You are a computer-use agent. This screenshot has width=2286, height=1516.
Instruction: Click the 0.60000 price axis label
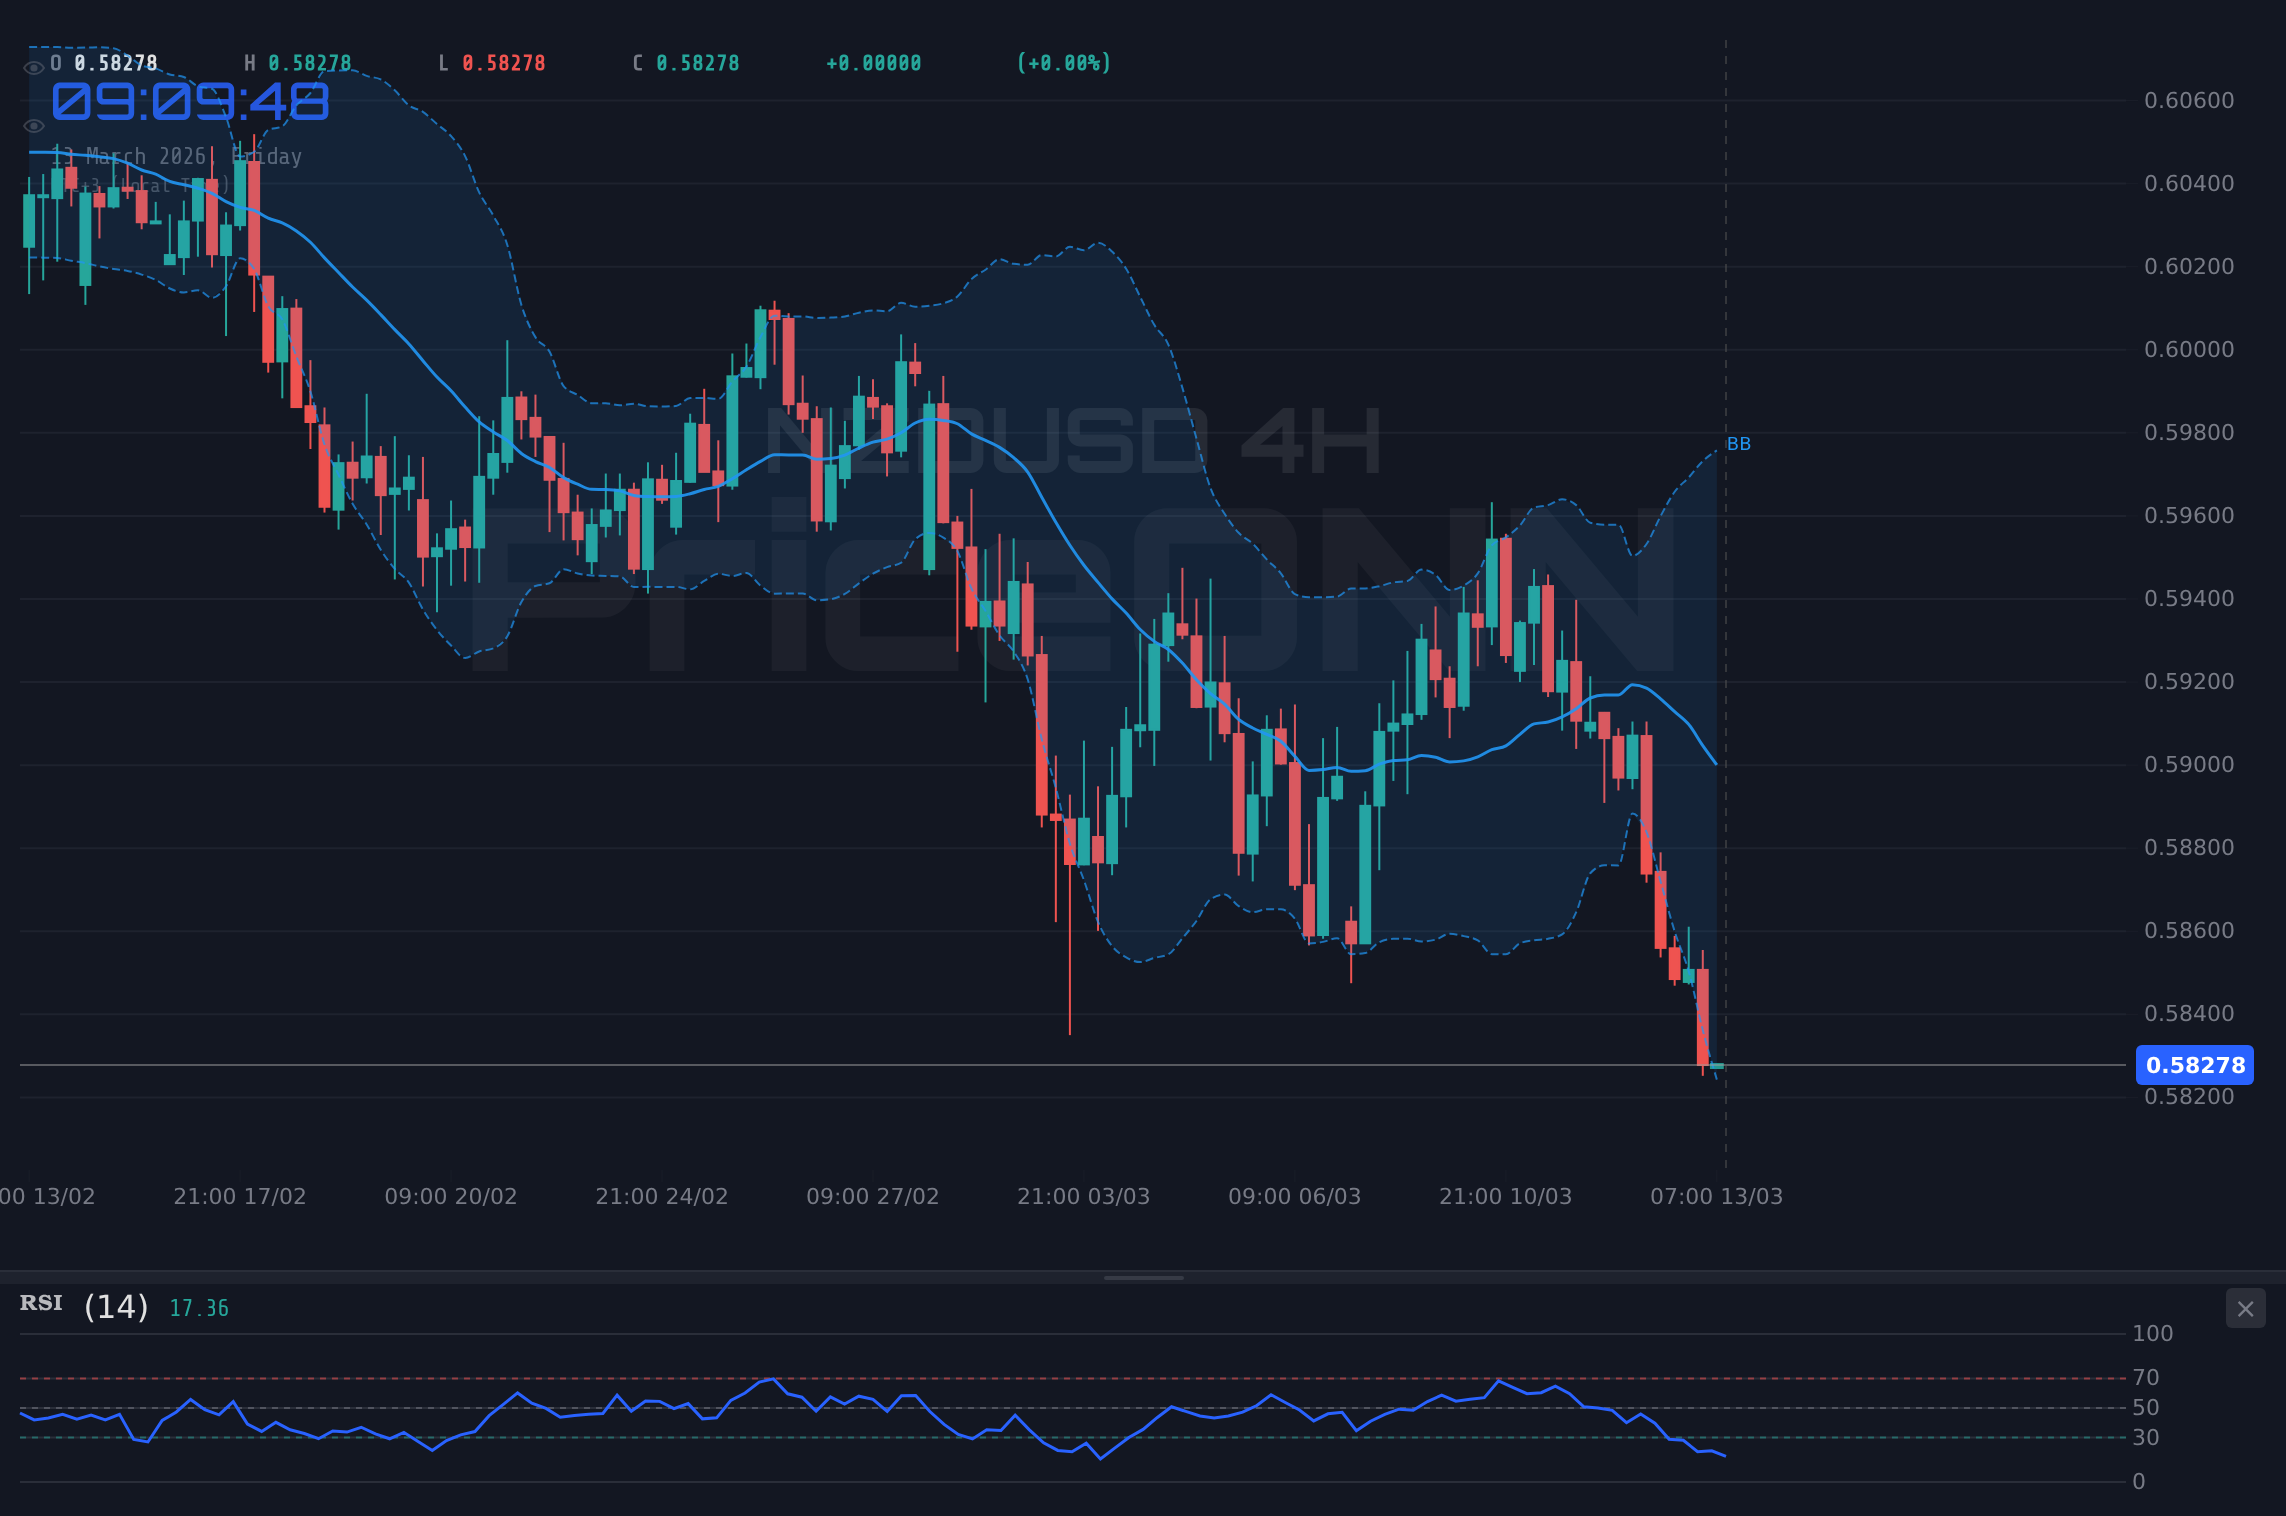pyautogui.click(x=2189, y=349)
